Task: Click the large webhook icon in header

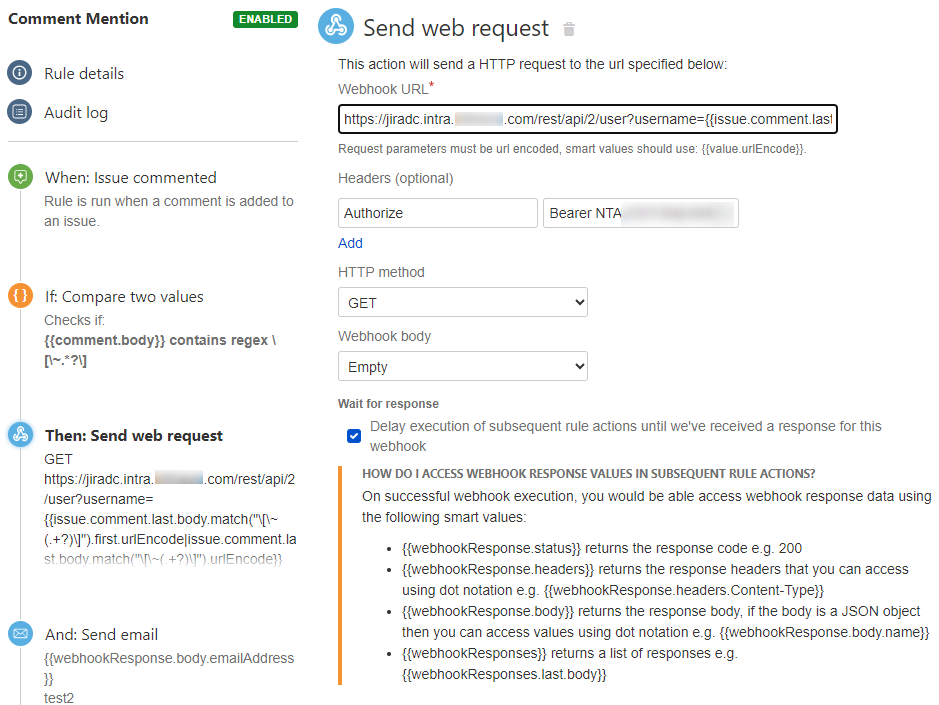Action: tap(336, 26)
